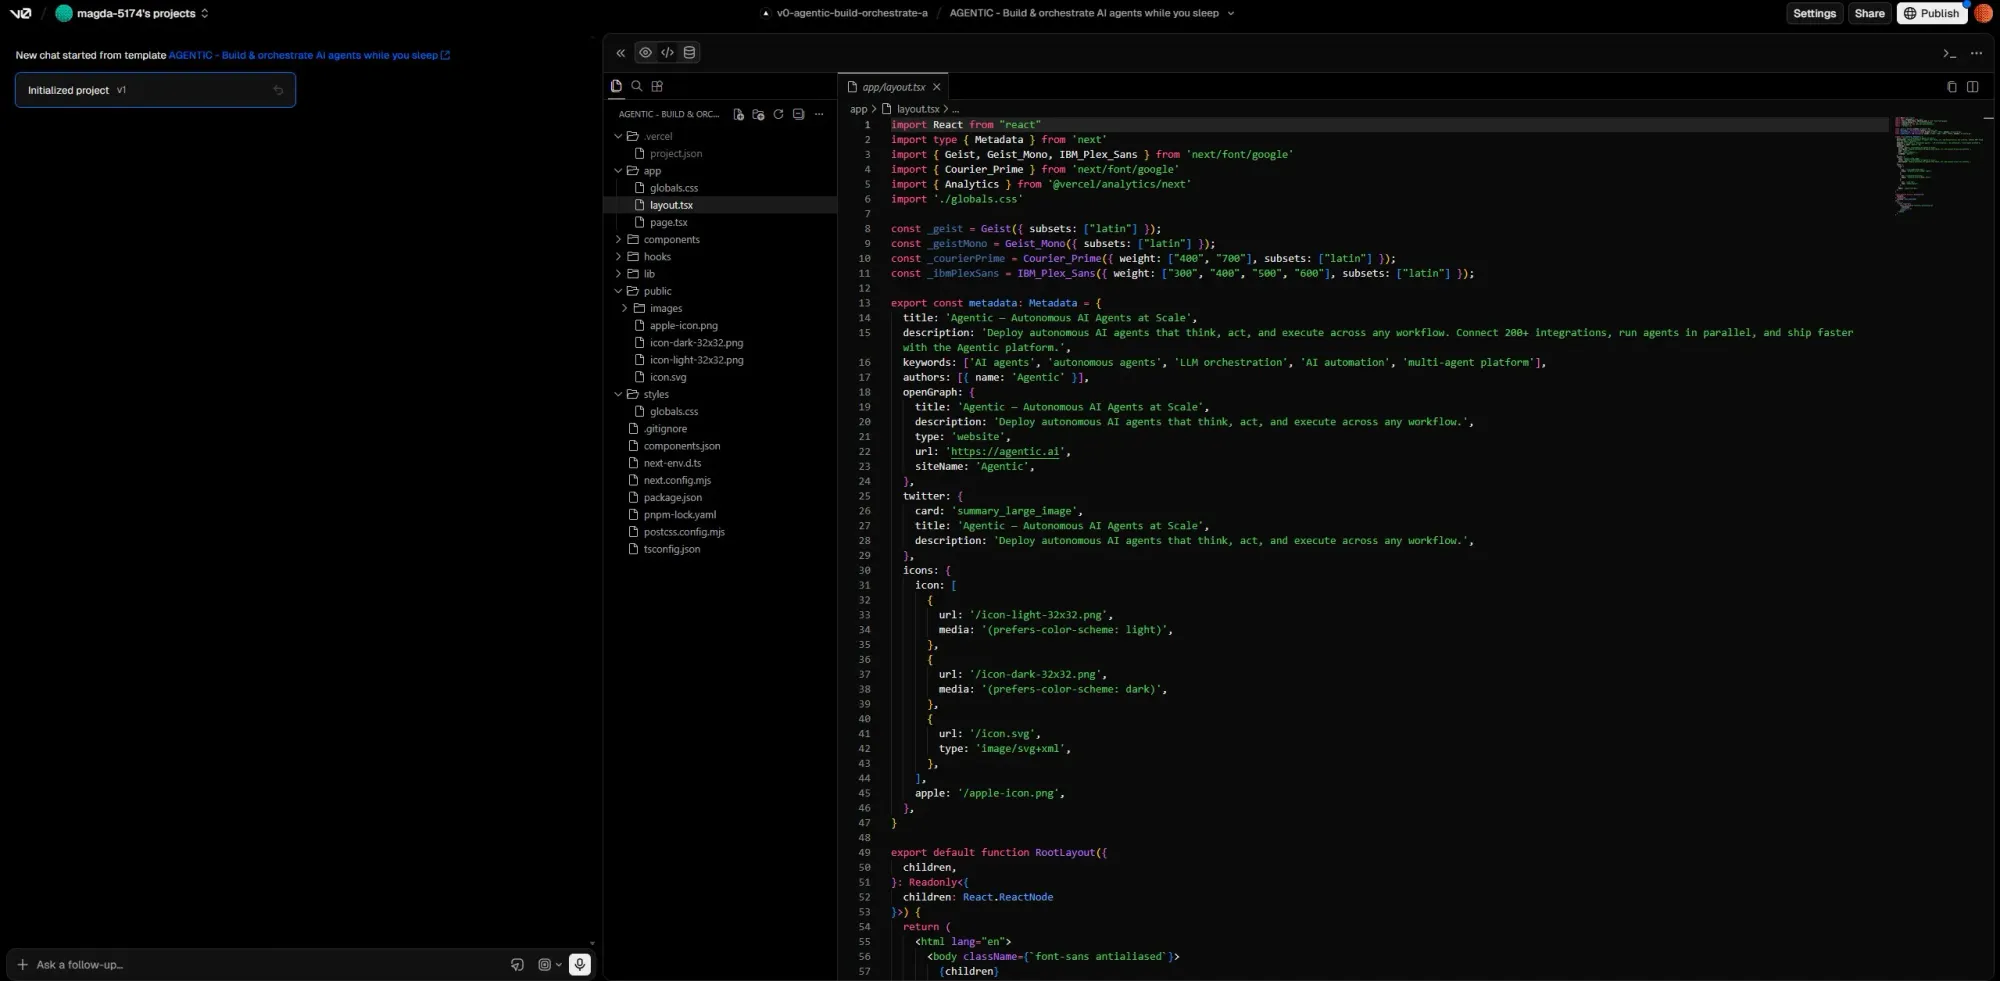Open the integrations grid icon in sidebar
This screenshot has height=981, width=2000.
(x=657, y=86)
